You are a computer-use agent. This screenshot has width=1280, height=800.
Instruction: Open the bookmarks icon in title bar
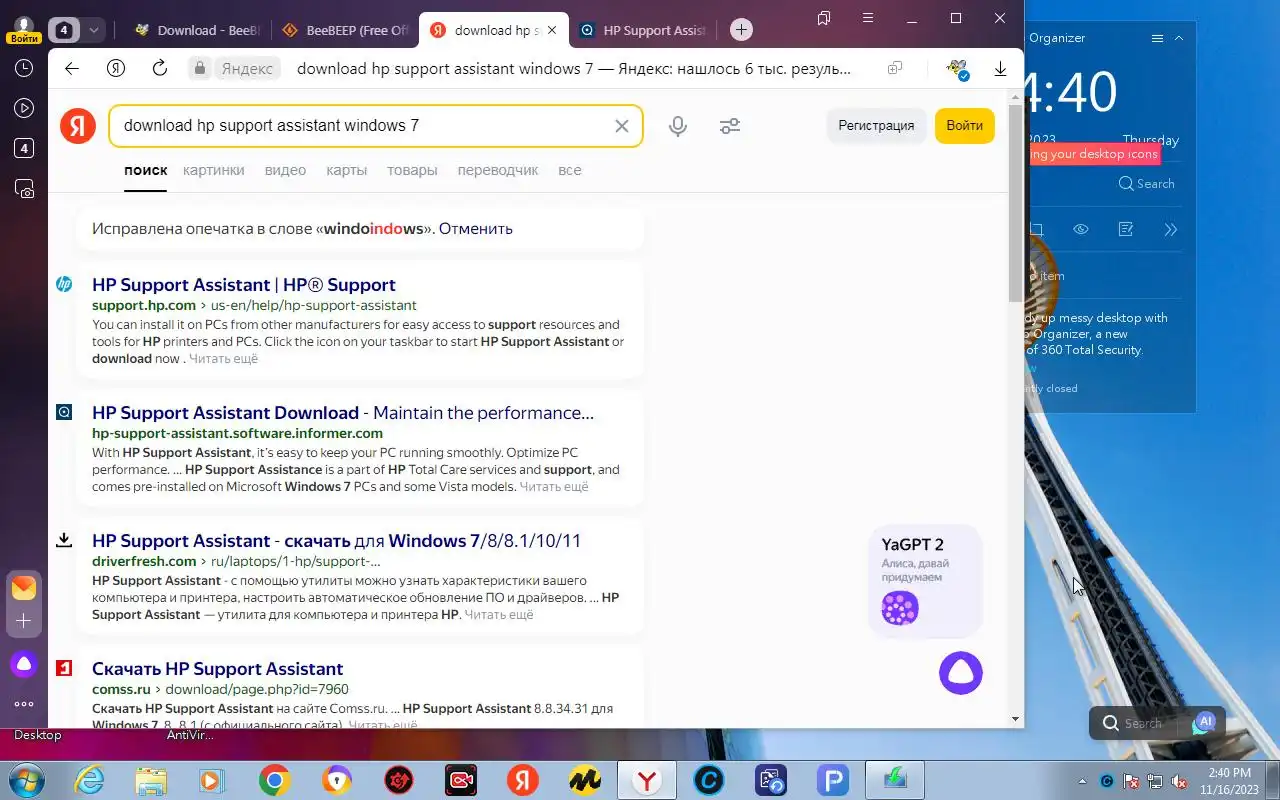pos(824,19)
